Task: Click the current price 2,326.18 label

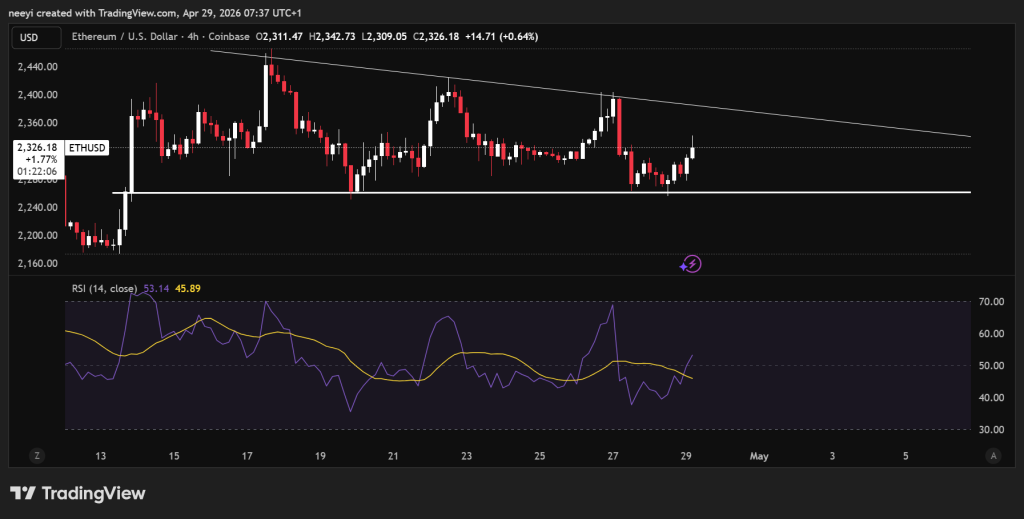Action: (x=36, y=147)
